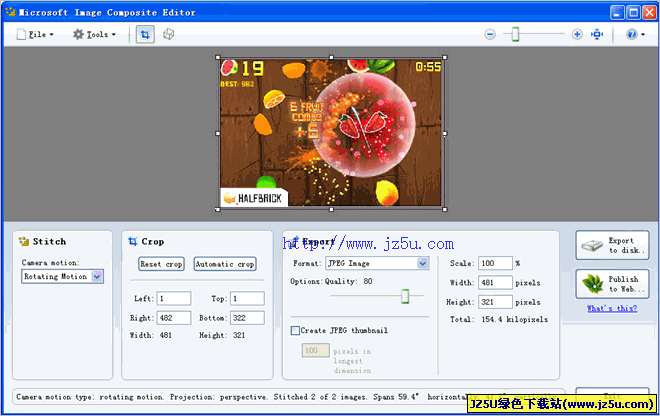Image resolution: width=660 pixels, height=416 pixels.
Task: Click the title bar application icon
Action: (x=10, y=12)
